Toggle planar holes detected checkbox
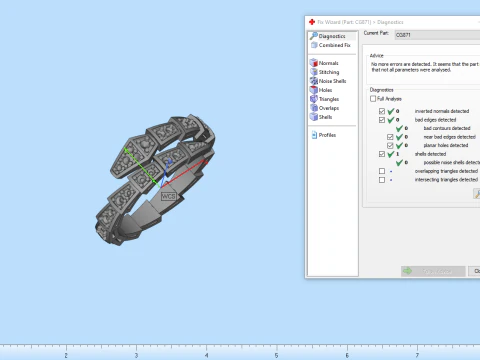 (390, 145)
